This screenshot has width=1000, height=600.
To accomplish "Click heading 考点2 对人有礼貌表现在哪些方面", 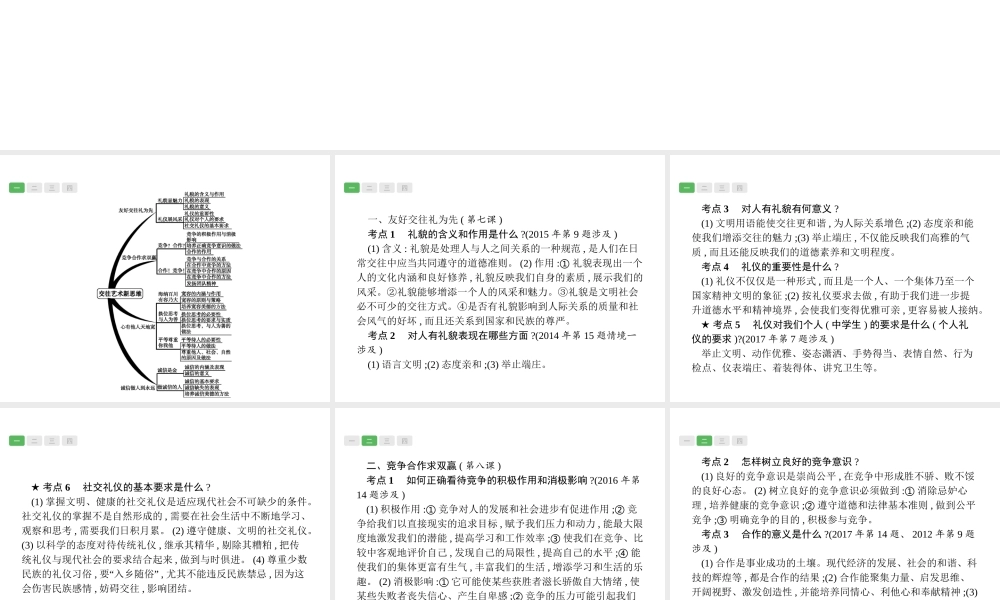I will [497, 342].
